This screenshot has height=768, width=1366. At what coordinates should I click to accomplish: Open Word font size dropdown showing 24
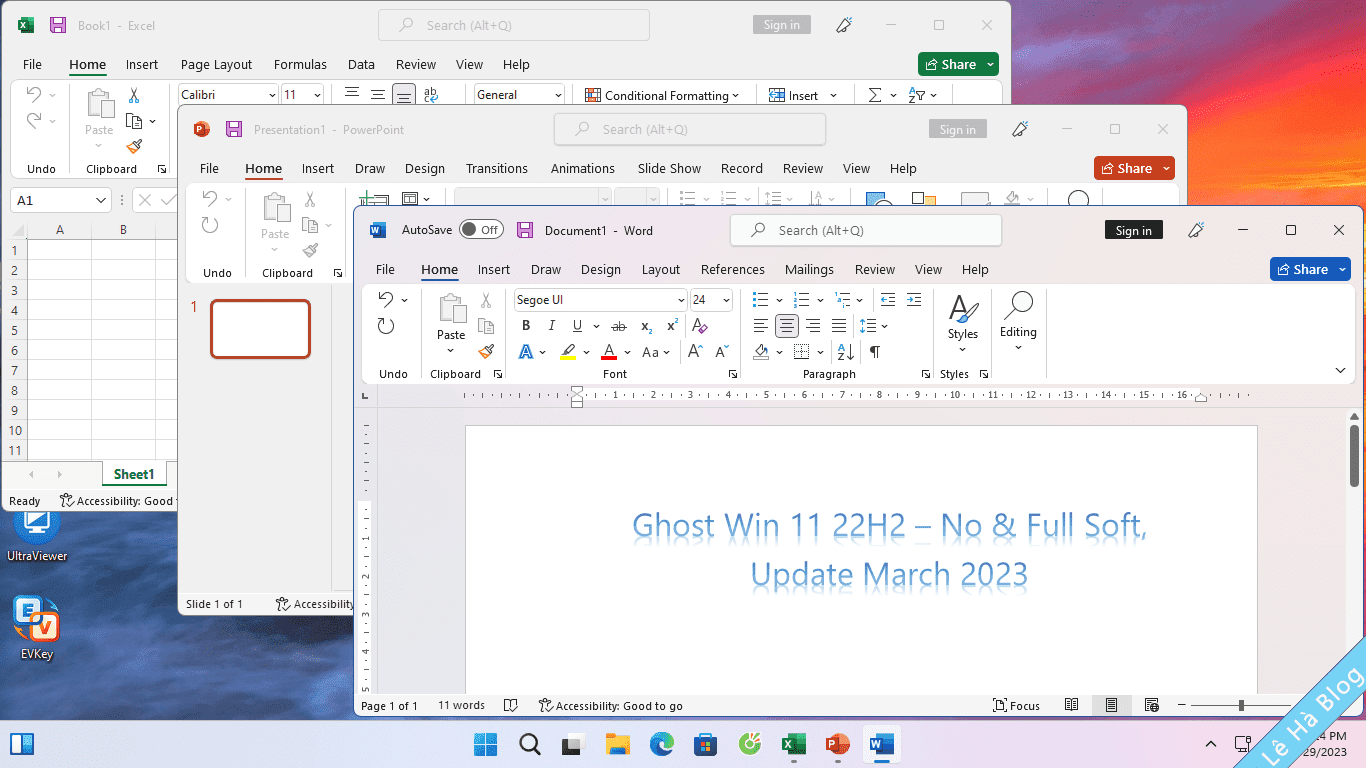point(726,300)
